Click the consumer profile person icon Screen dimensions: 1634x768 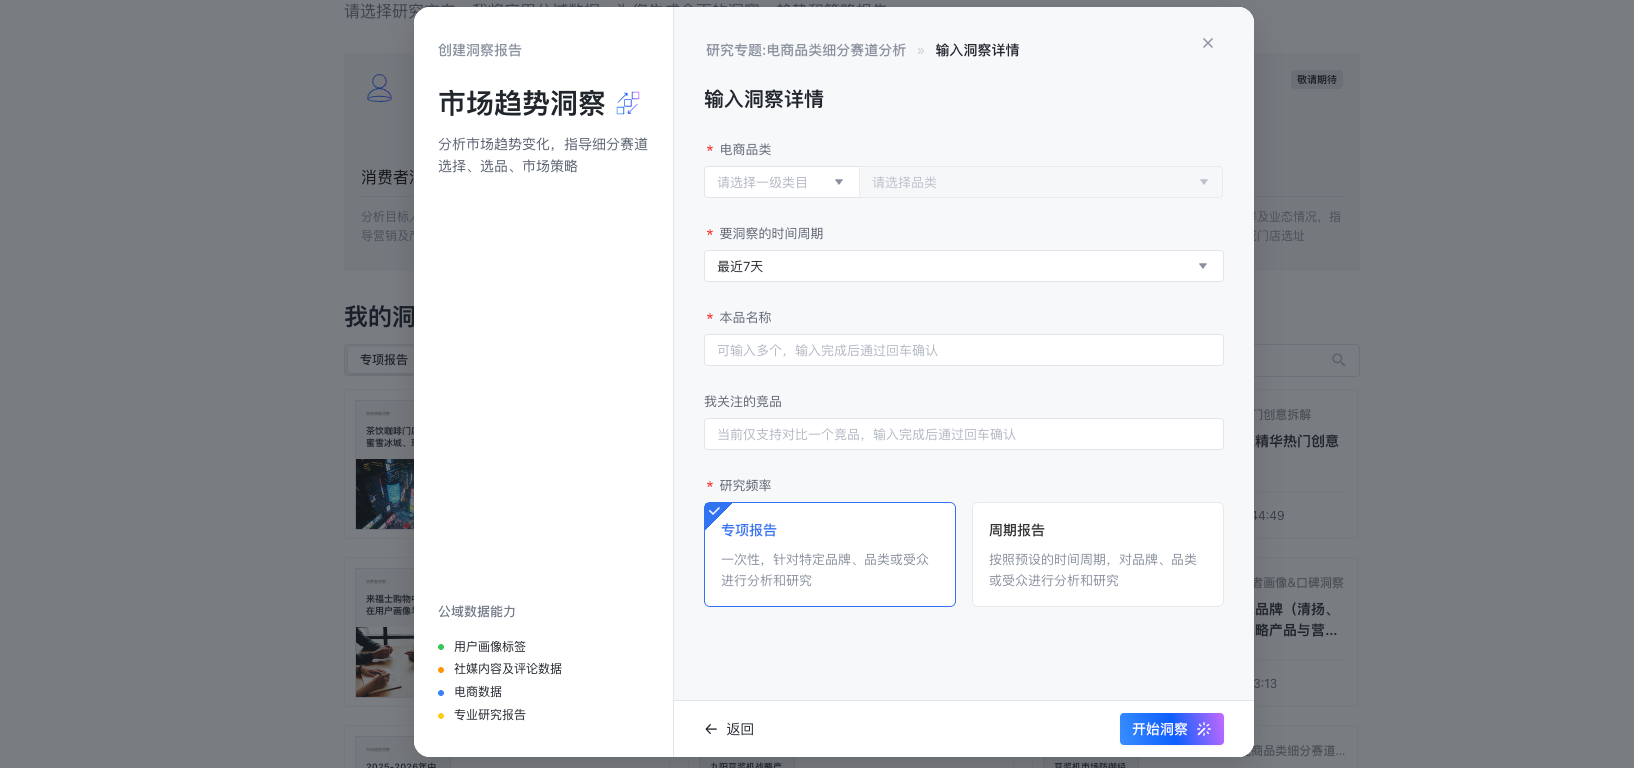[380, 88]
